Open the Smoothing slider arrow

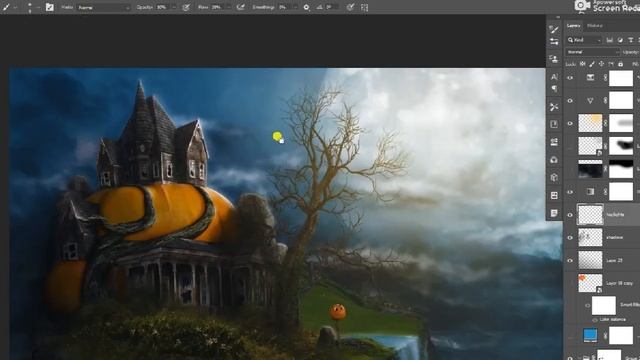pyautogui.click(x=295, y=7)
